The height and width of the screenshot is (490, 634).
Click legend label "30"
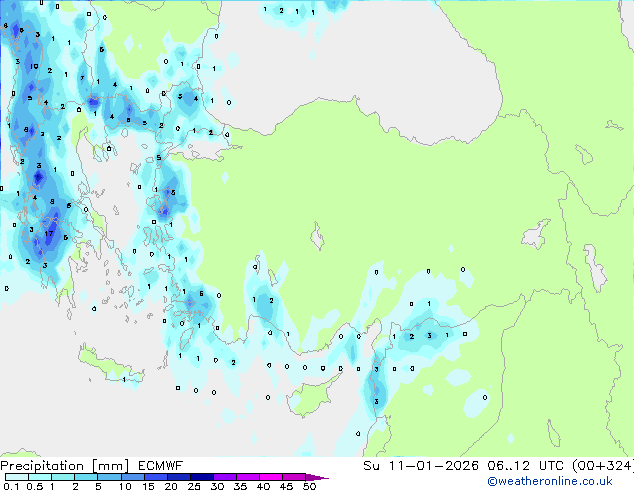217,486
